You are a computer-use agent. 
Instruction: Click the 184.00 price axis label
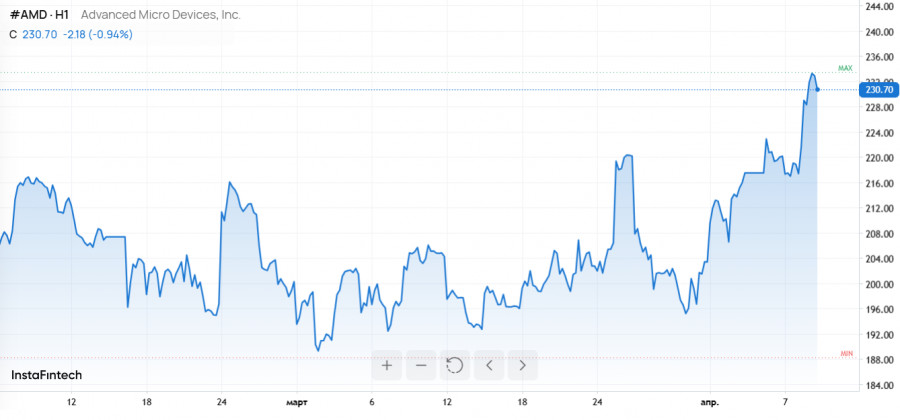click(x=879, y=385)
